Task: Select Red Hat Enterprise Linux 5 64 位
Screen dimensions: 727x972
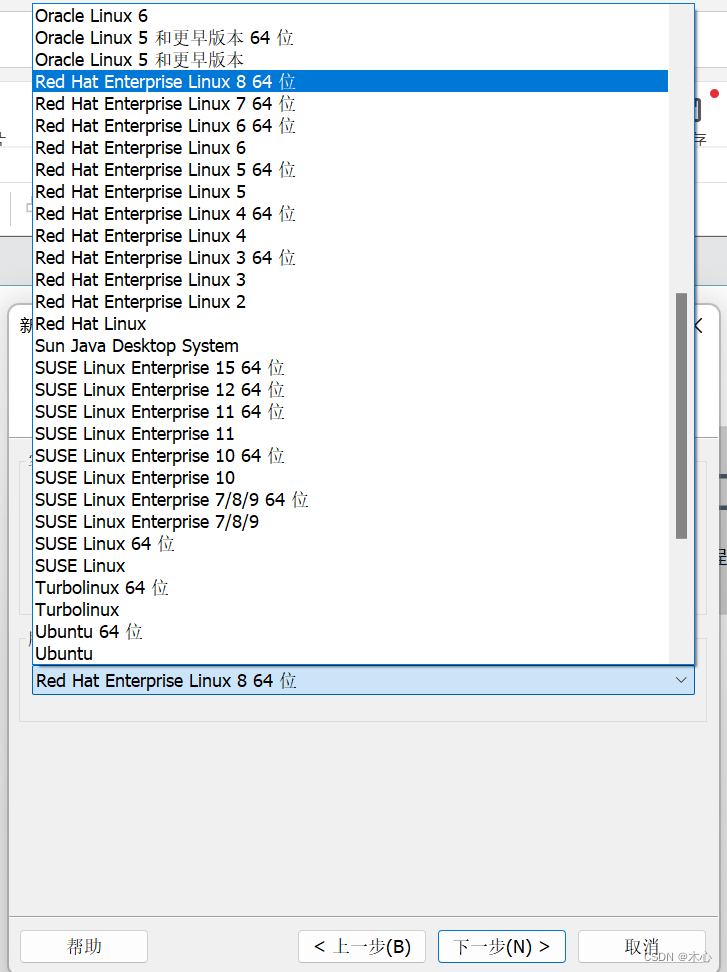Action: coord(350,170)
